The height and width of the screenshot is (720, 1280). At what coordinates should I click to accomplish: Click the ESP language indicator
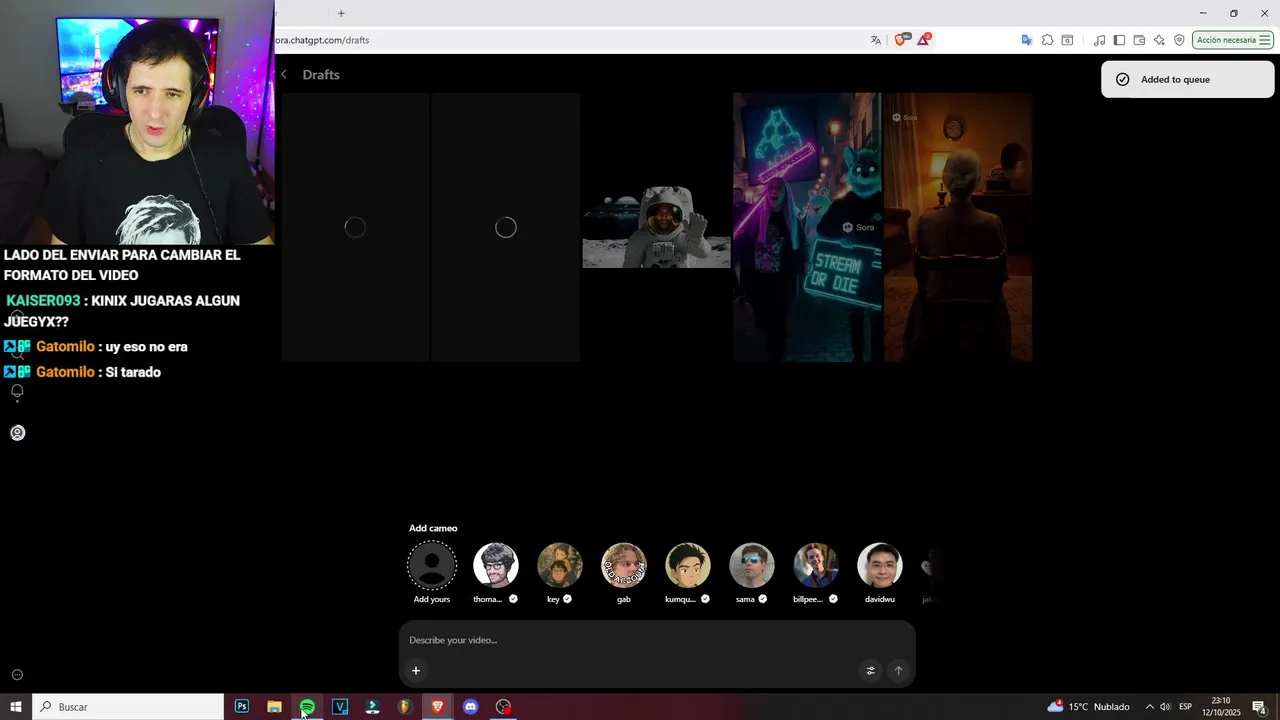click(1185, 707)
